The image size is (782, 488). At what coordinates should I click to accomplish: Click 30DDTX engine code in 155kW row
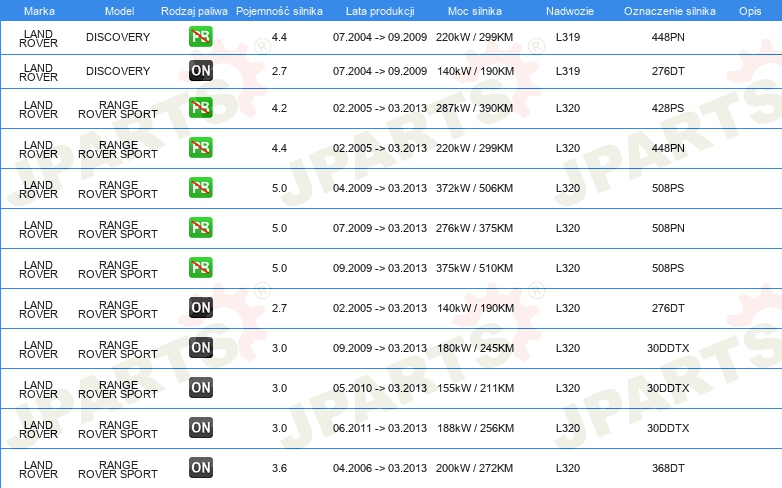[x=668, y=388]
